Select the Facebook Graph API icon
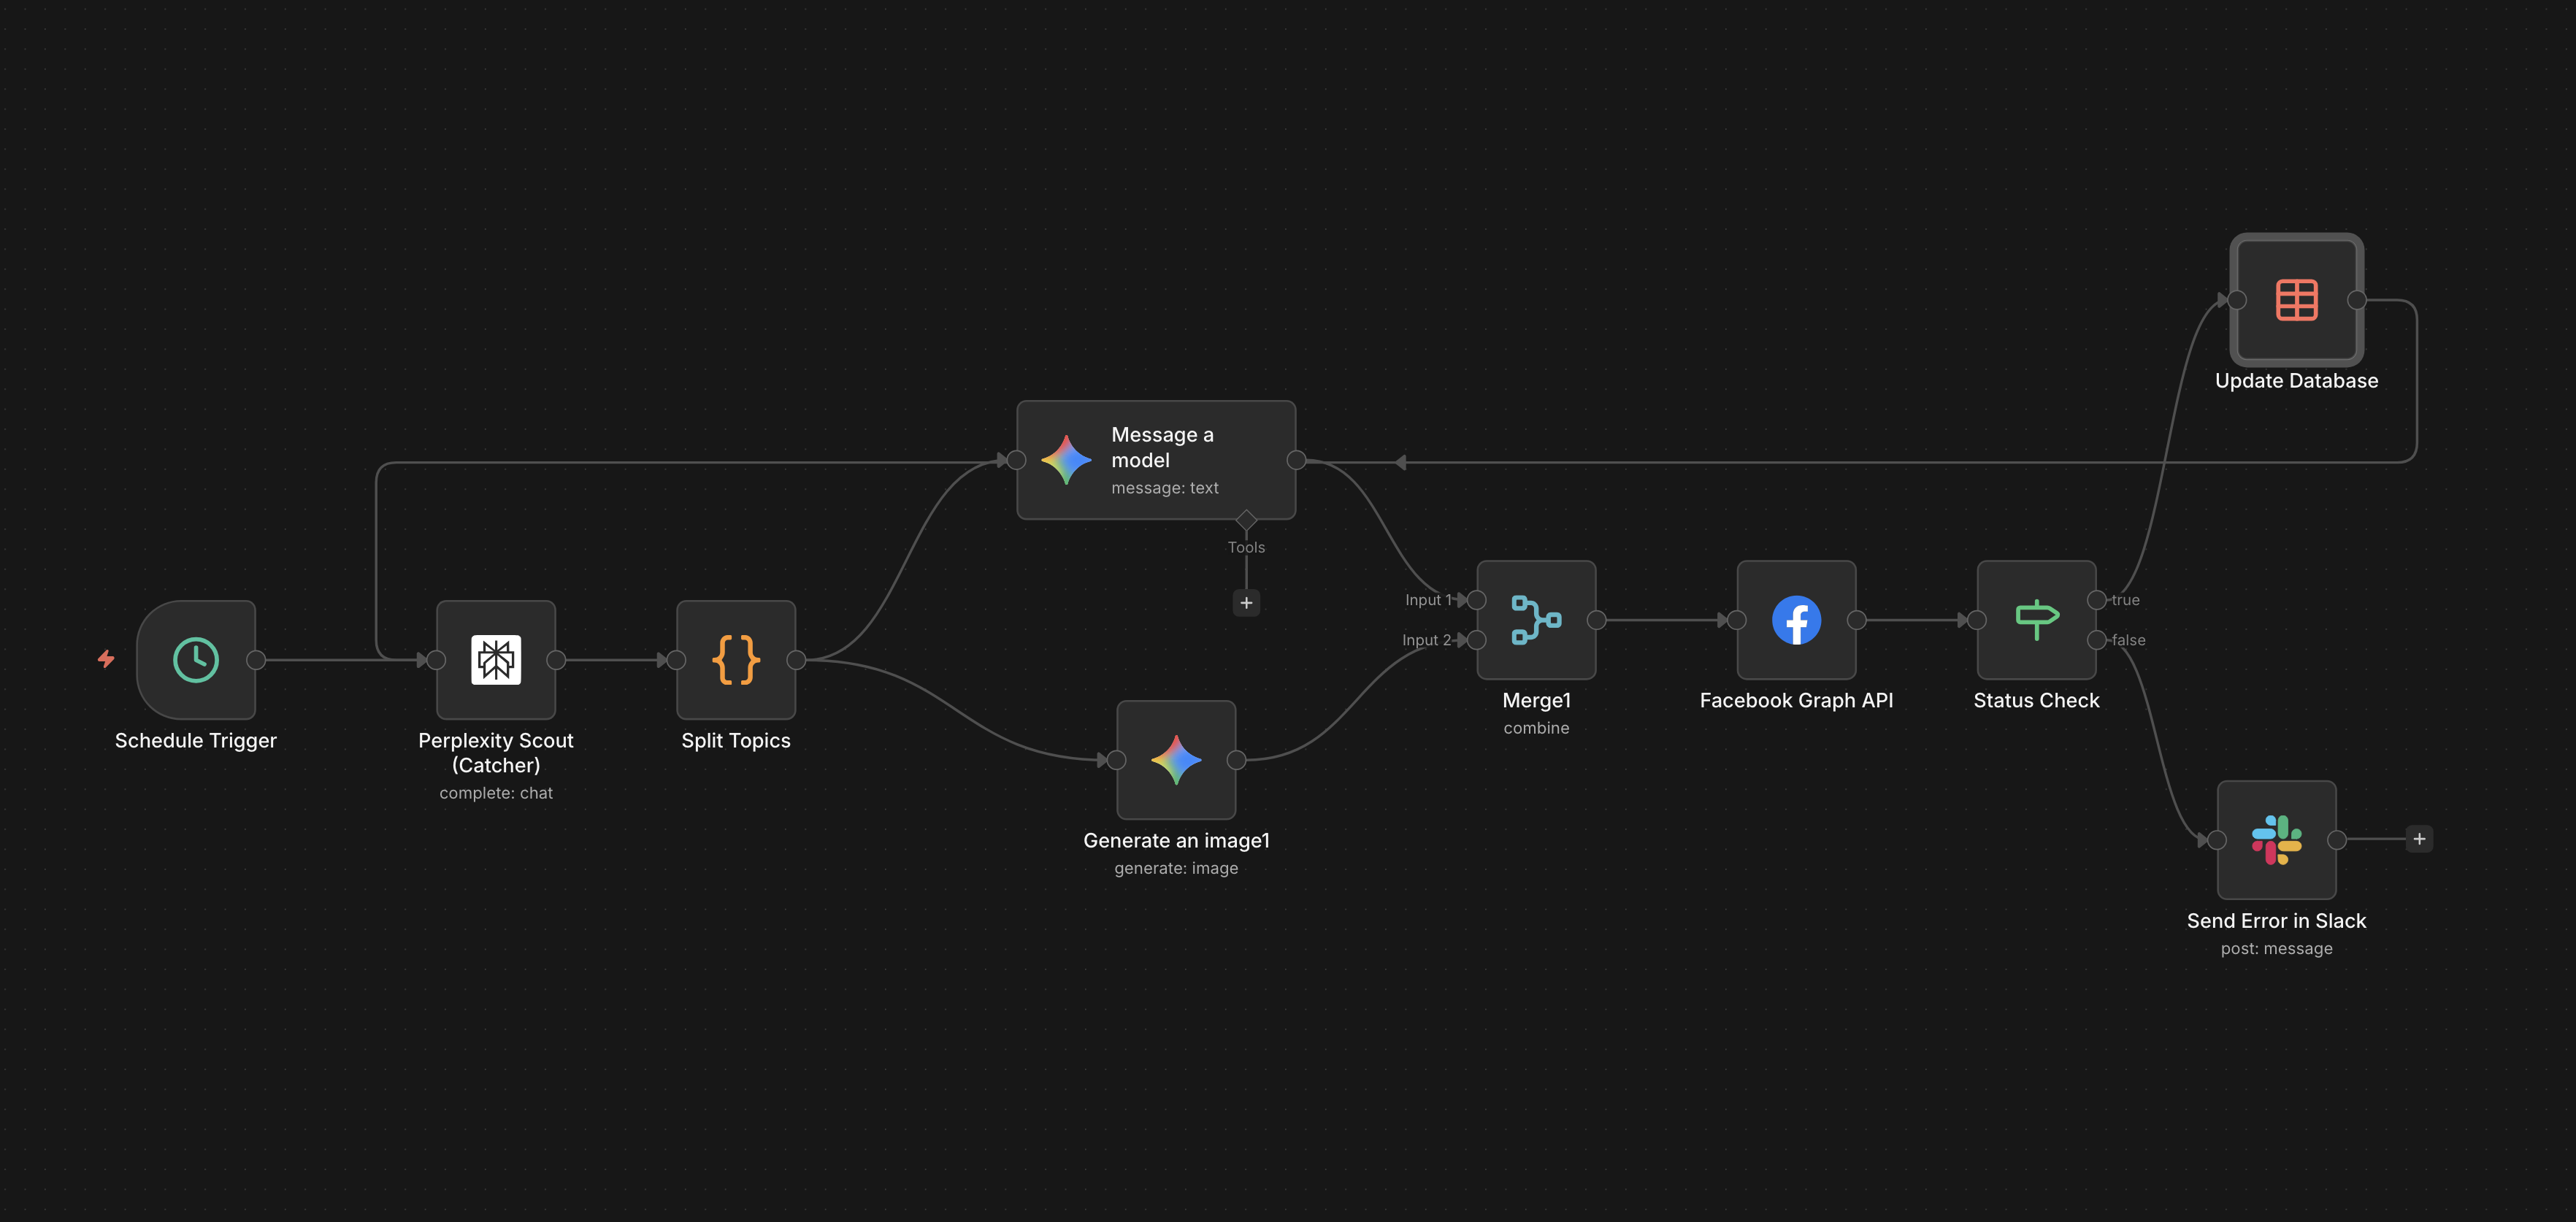The height and width of the screenshot is (1222, 2576). 1797,620
